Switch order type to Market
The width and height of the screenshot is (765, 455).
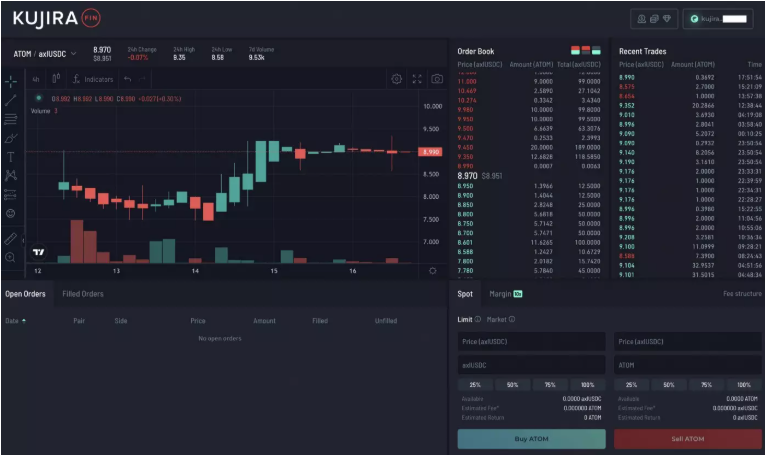tap(497, 319)
